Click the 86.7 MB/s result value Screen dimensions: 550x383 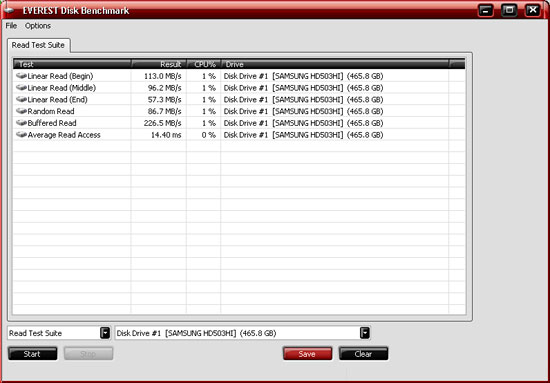165,112
